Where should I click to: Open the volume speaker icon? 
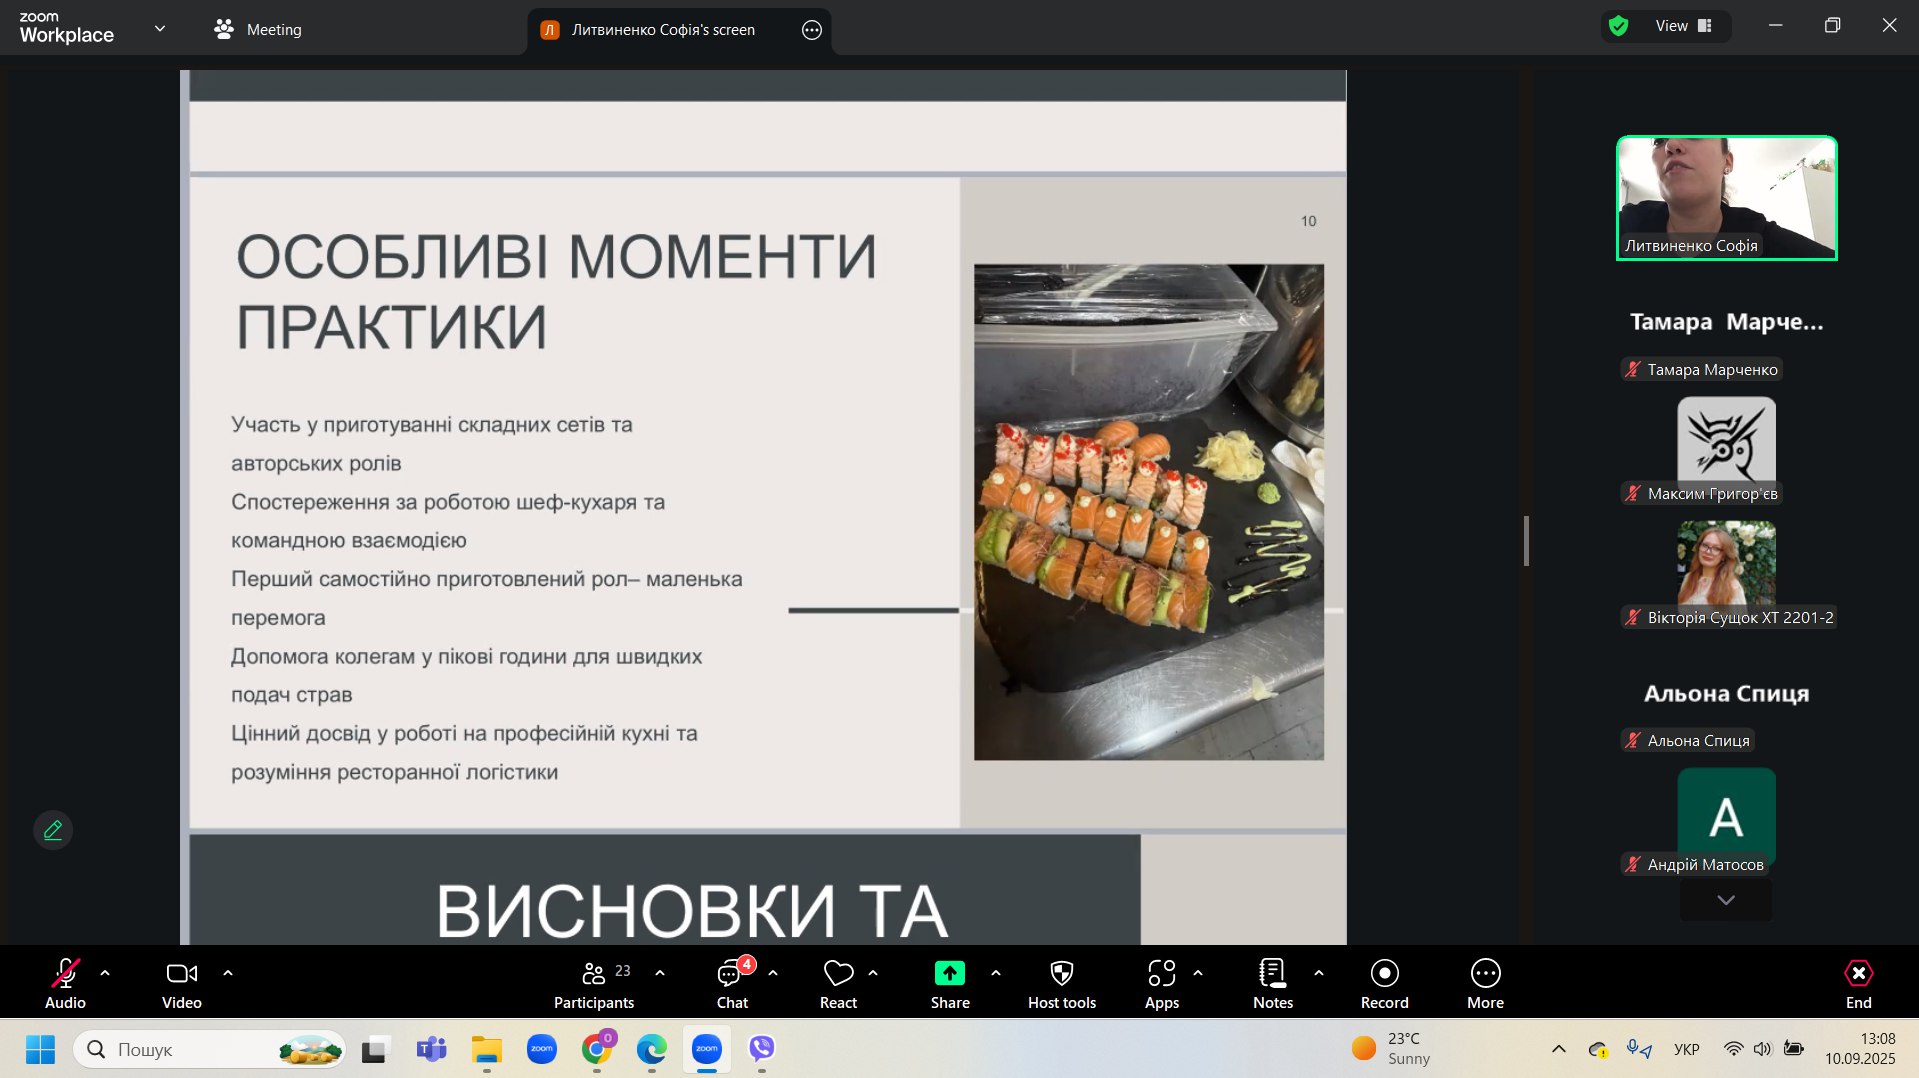[x=1763, y=1049]
